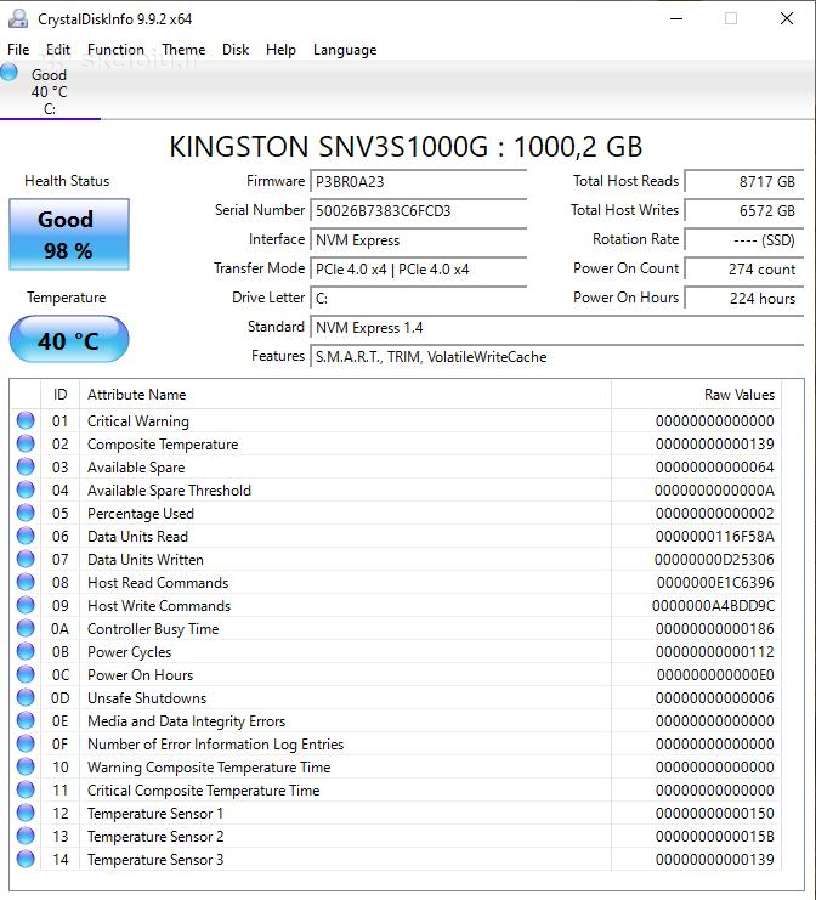Click the status circle for Temperature Sensor 1
Screen dimensions: 816x900
tap(25, 813)
